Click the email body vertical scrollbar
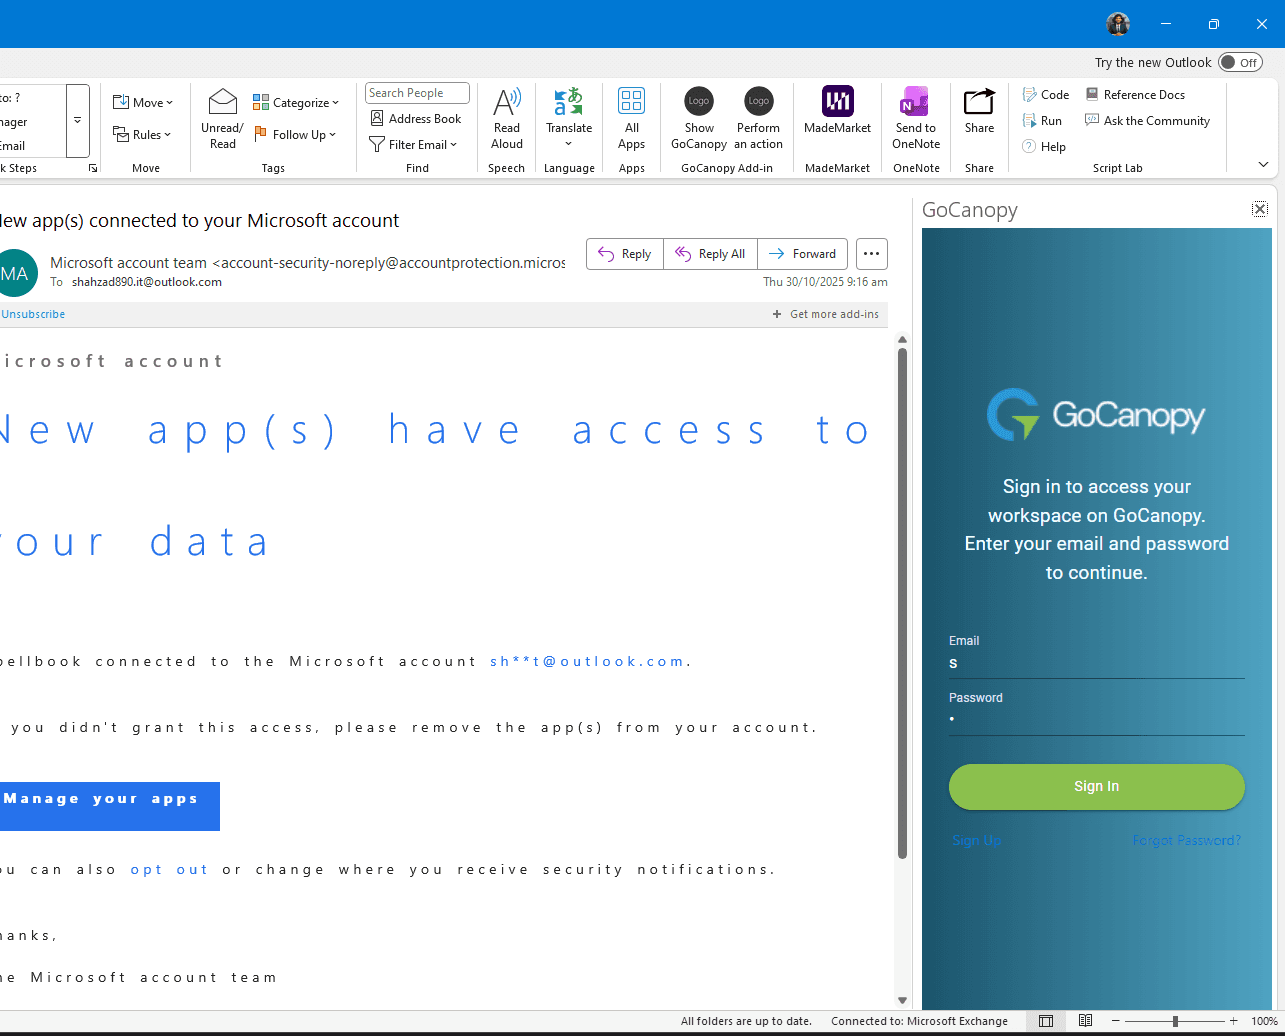 [x=902, y=603]
